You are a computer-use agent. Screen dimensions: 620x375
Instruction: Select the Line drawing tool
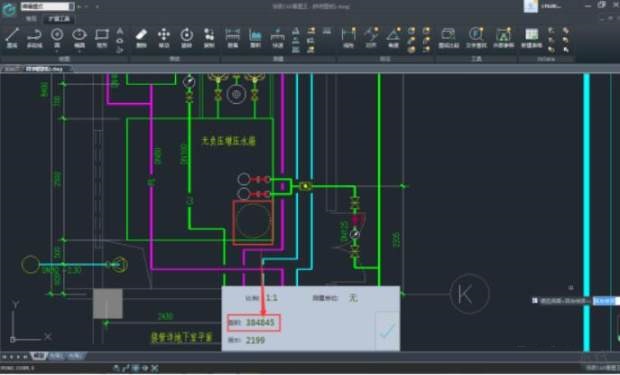coord(12,38)
